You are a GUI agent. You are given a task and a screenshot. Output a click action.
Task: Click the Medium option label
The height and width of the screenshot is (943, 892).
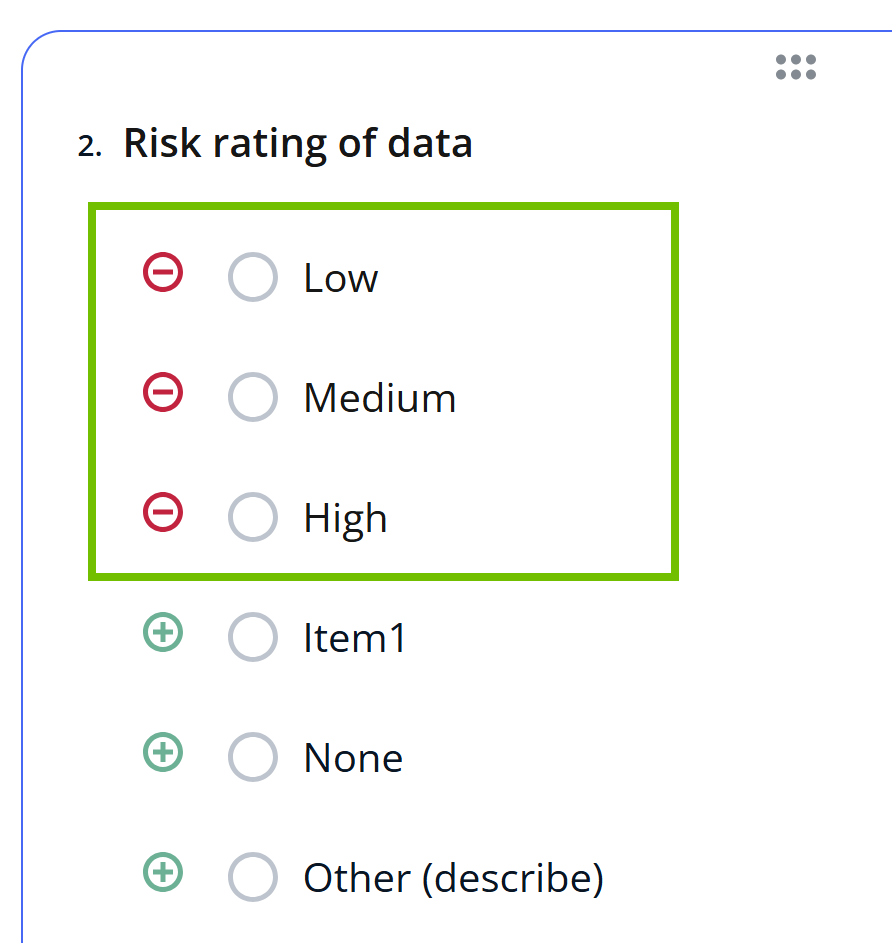click(x=379, y=397)
